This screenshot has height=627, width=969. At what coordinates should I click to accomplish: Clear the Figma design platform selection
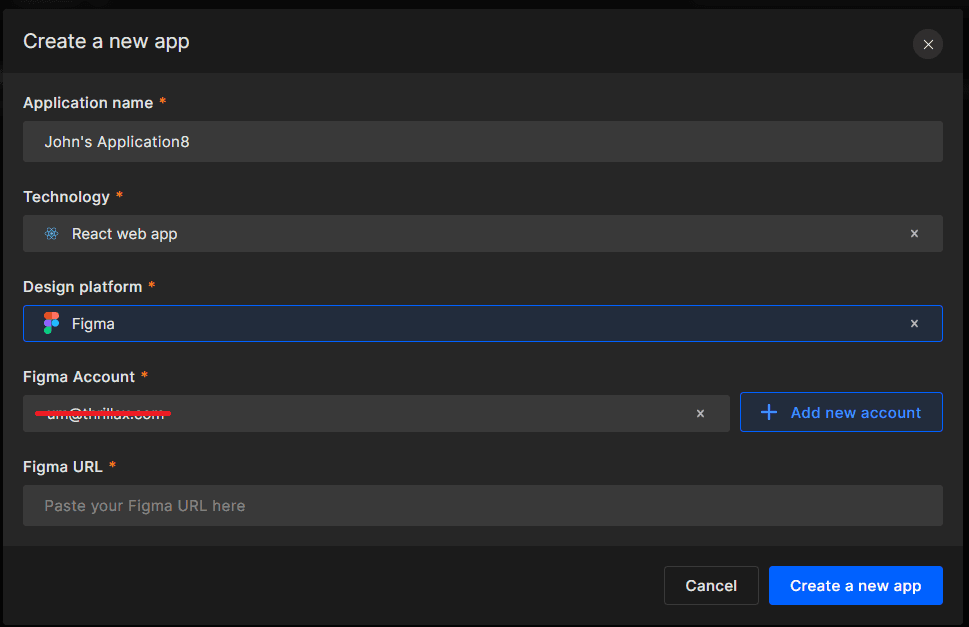[x=913, y=324]
